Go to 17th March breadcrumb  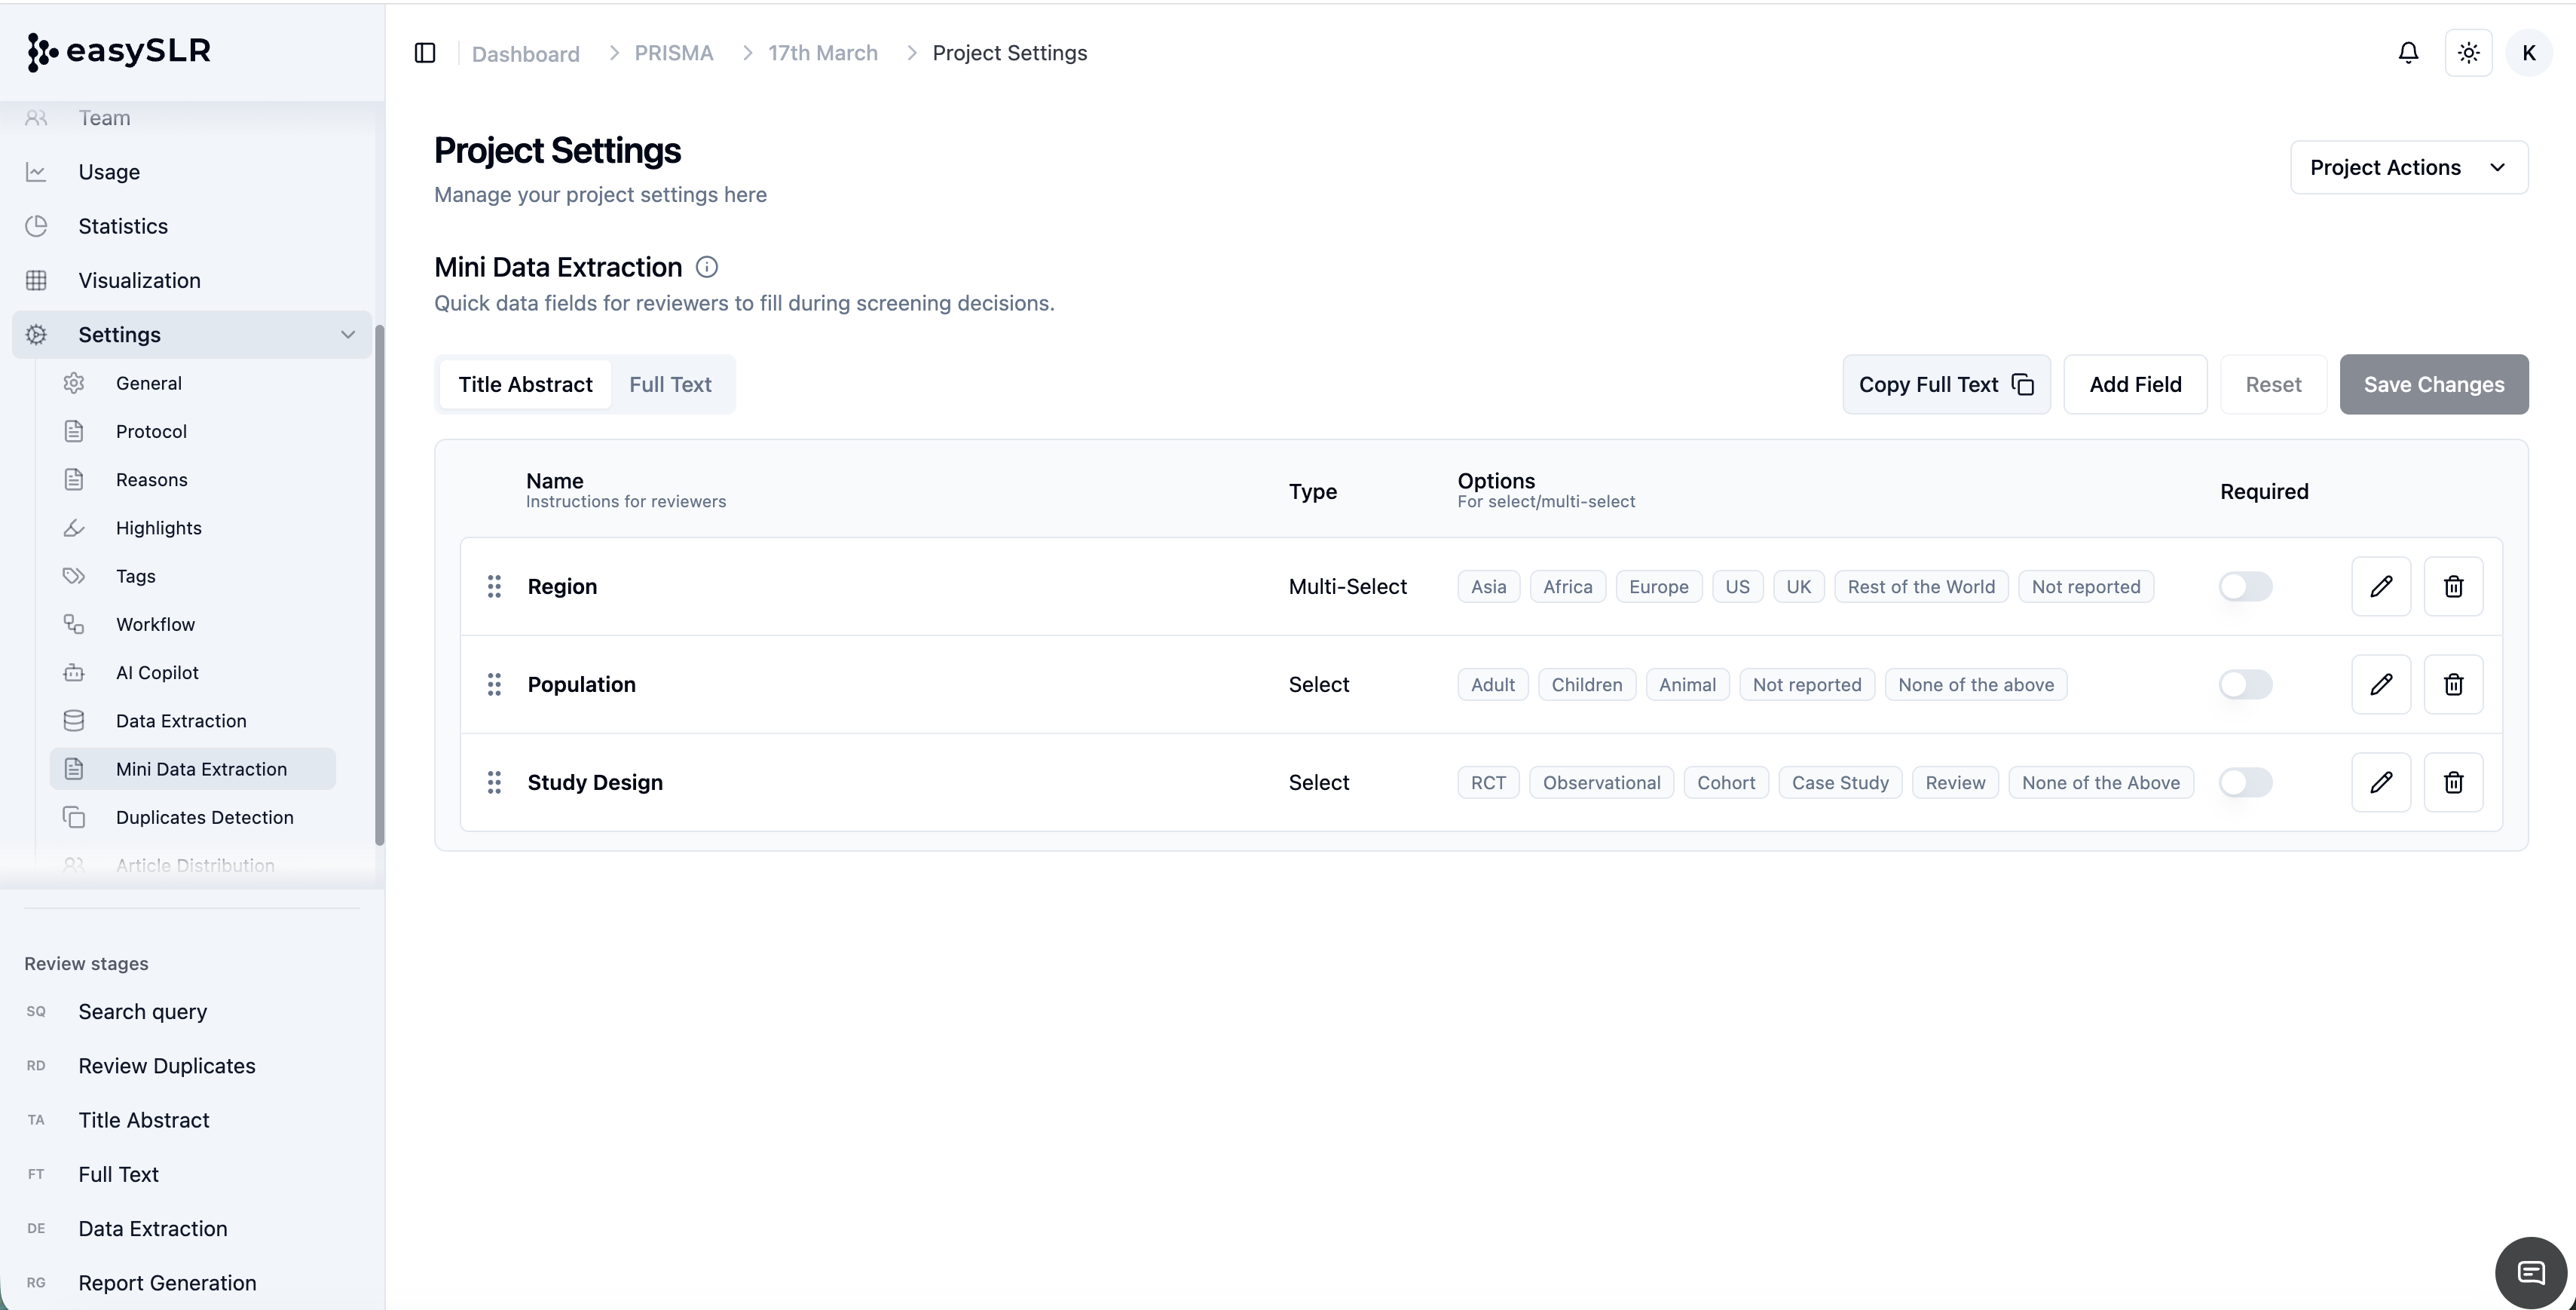(823, 53)
